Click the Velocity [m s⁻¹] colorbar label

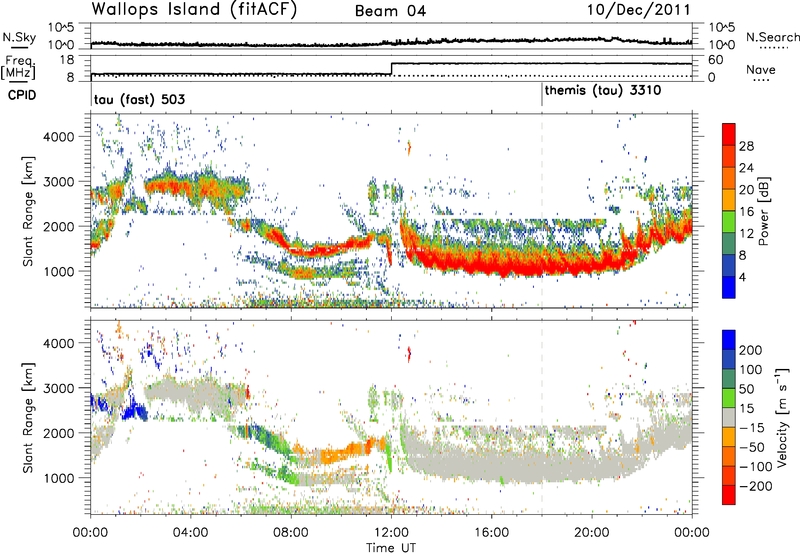click(x=782, y=417)
